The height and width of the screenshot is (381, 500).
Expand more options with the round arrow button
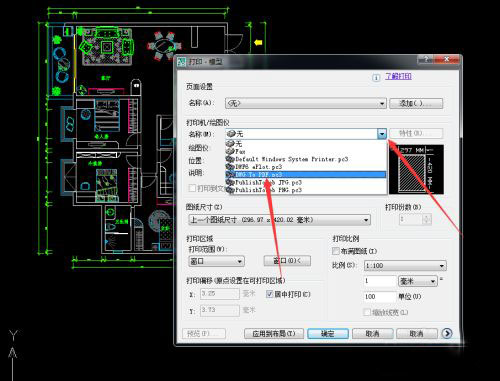click(447, 333)
